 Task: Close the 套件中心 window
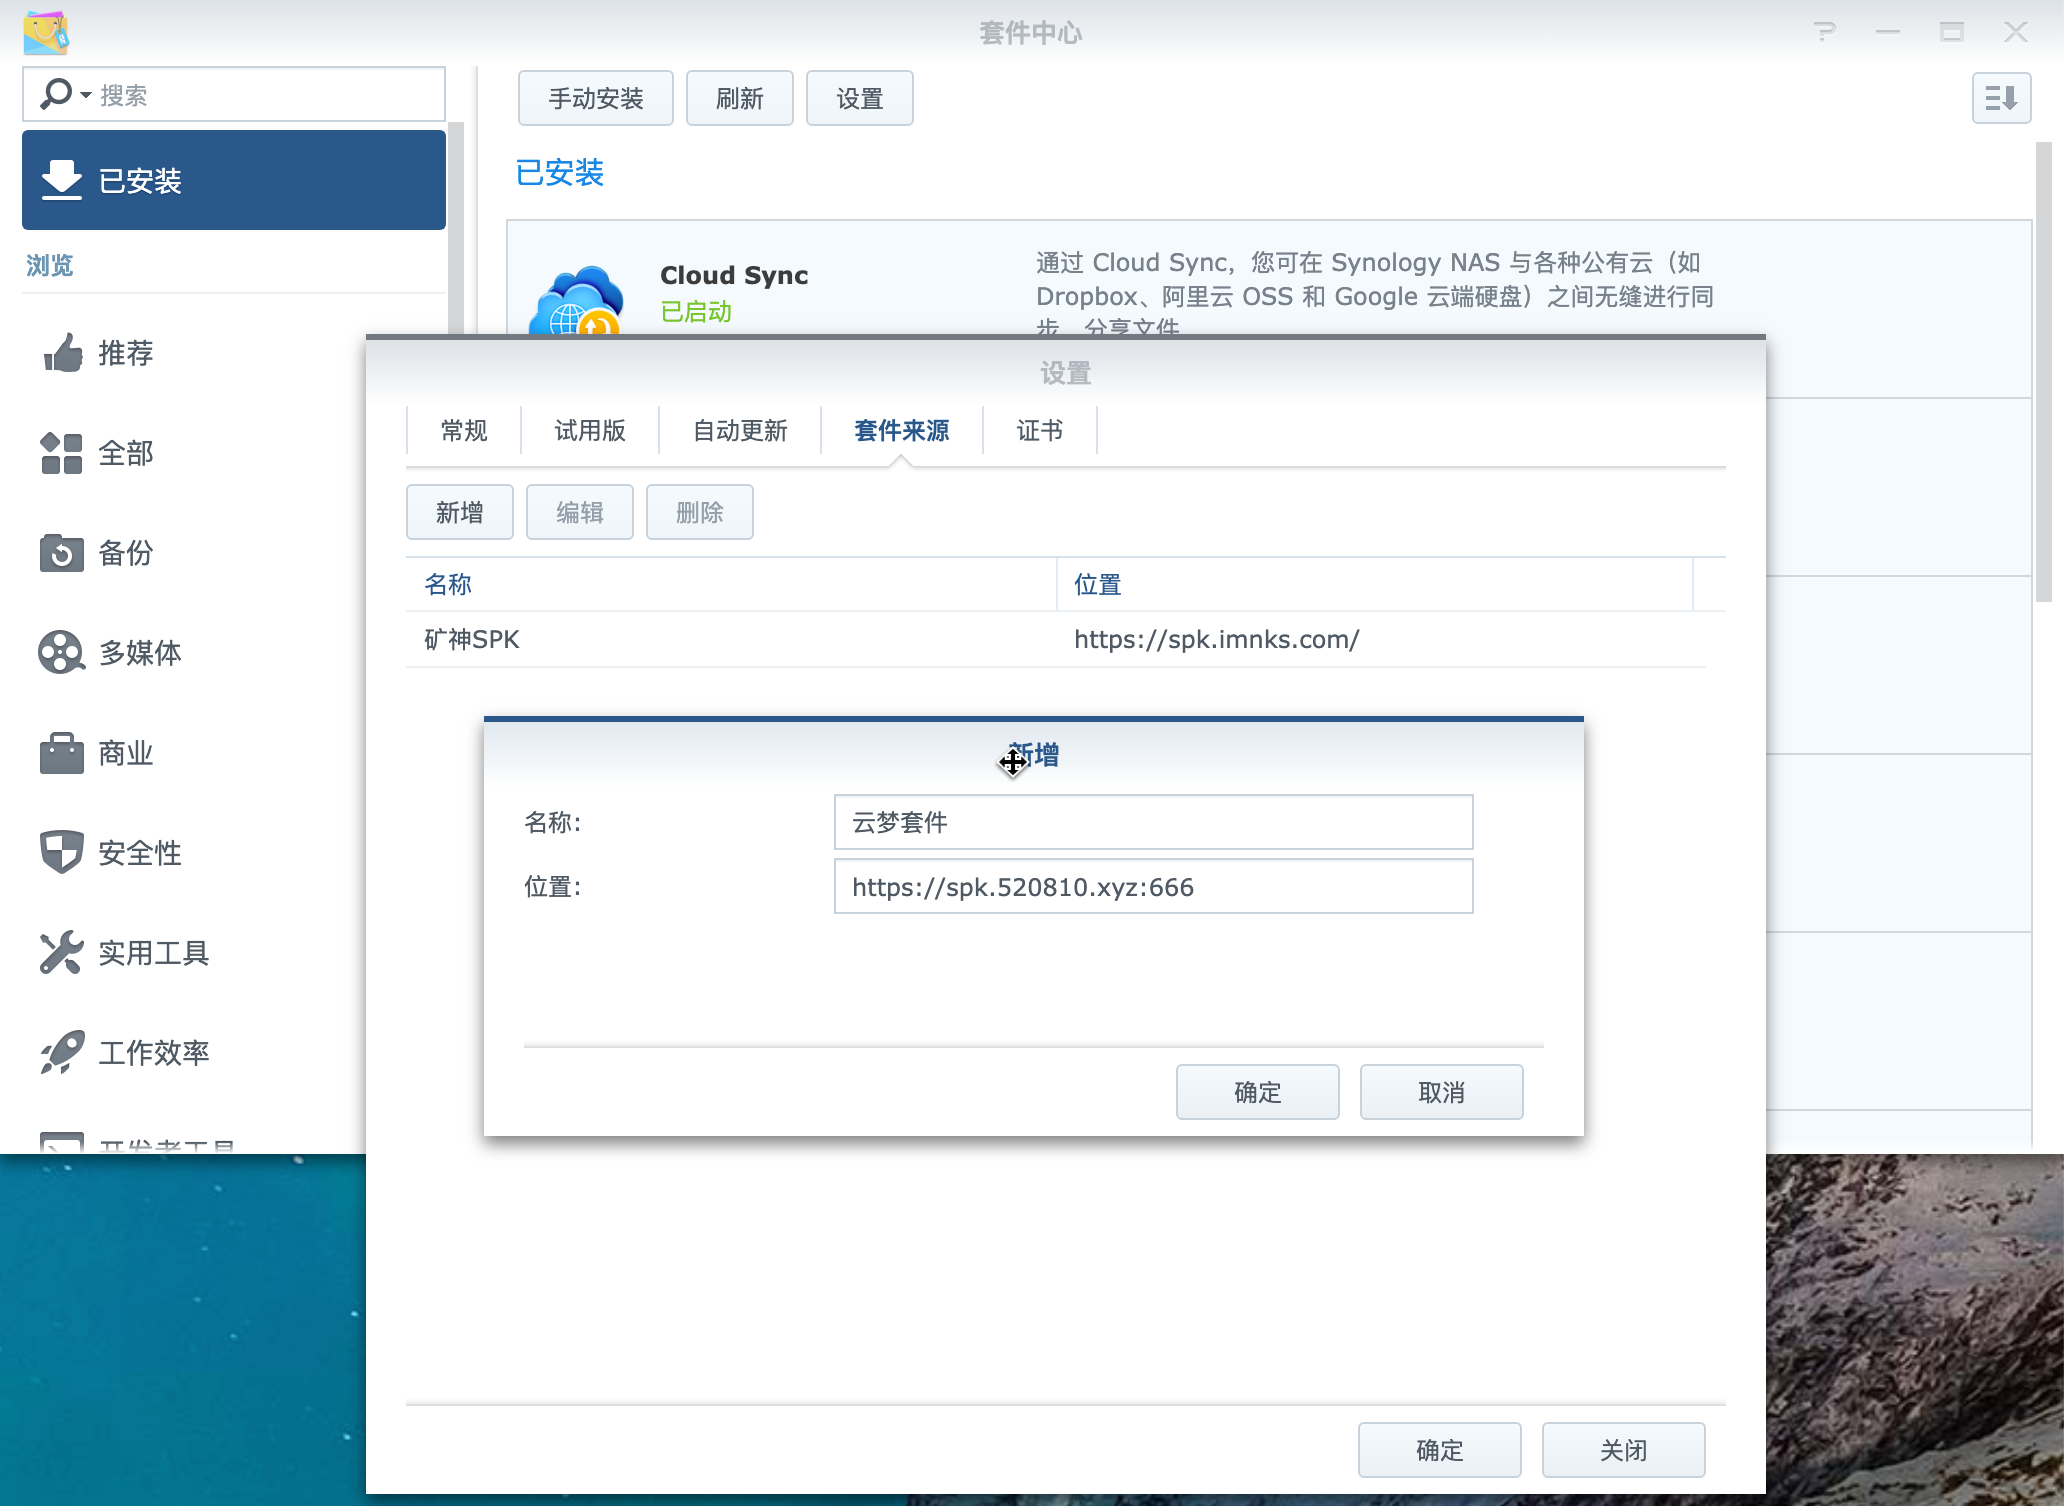(x=2016, y=32)
